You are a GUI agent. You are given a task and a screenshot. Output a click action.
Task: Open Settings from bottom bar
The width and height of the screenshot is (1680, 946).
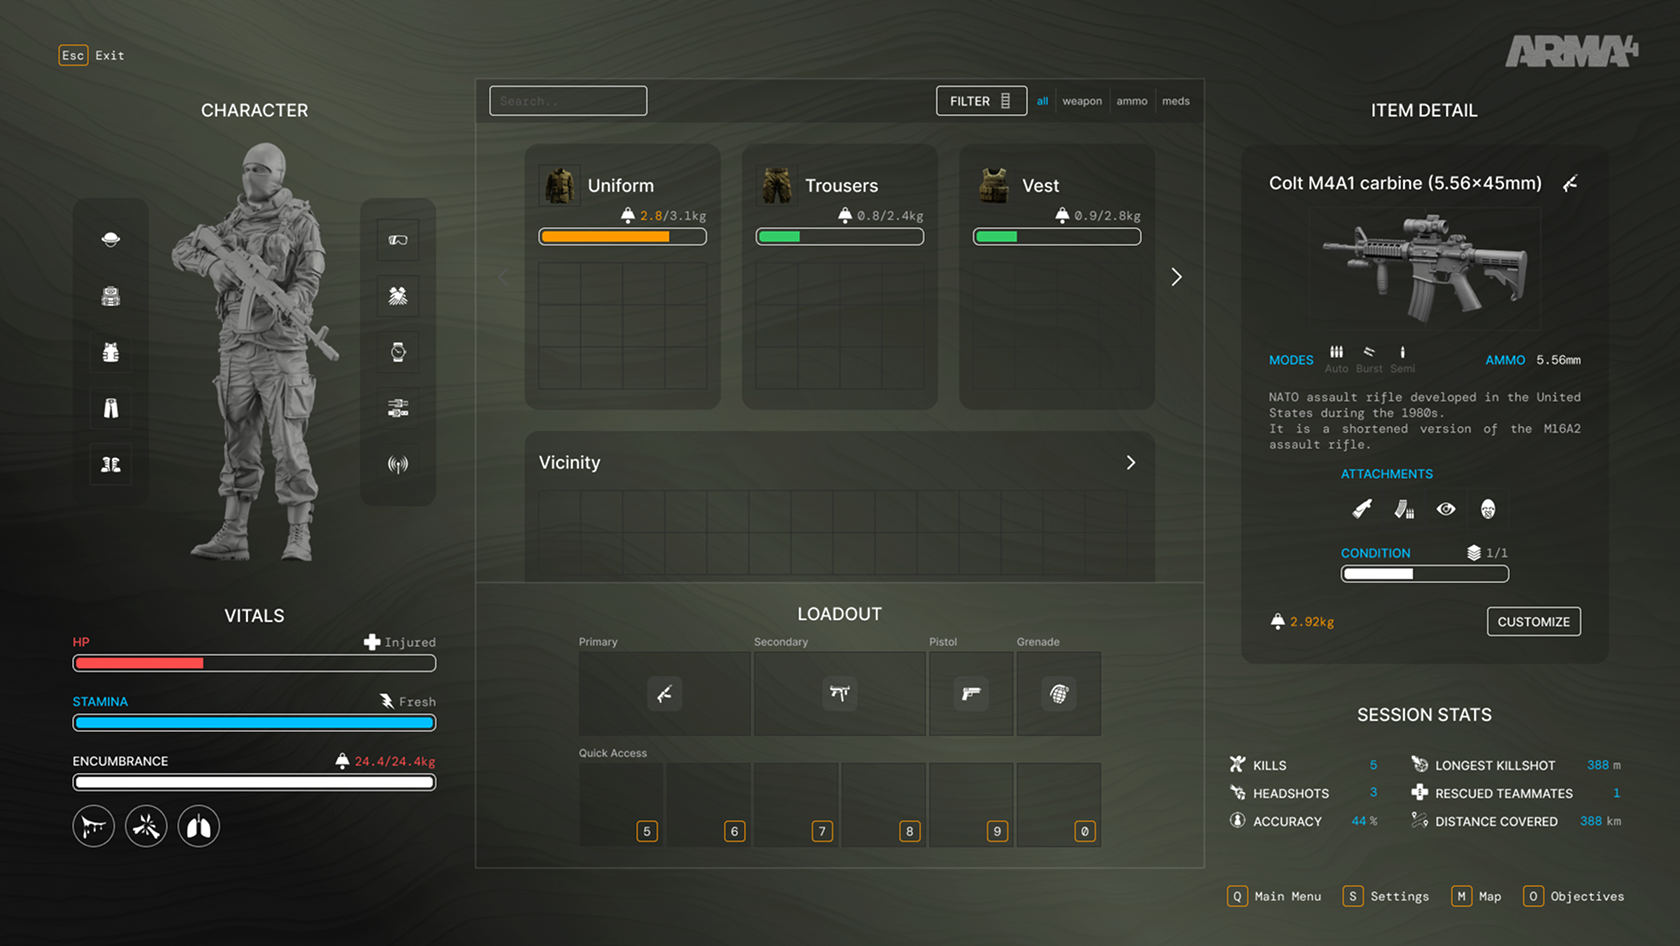coord(1386,896)
